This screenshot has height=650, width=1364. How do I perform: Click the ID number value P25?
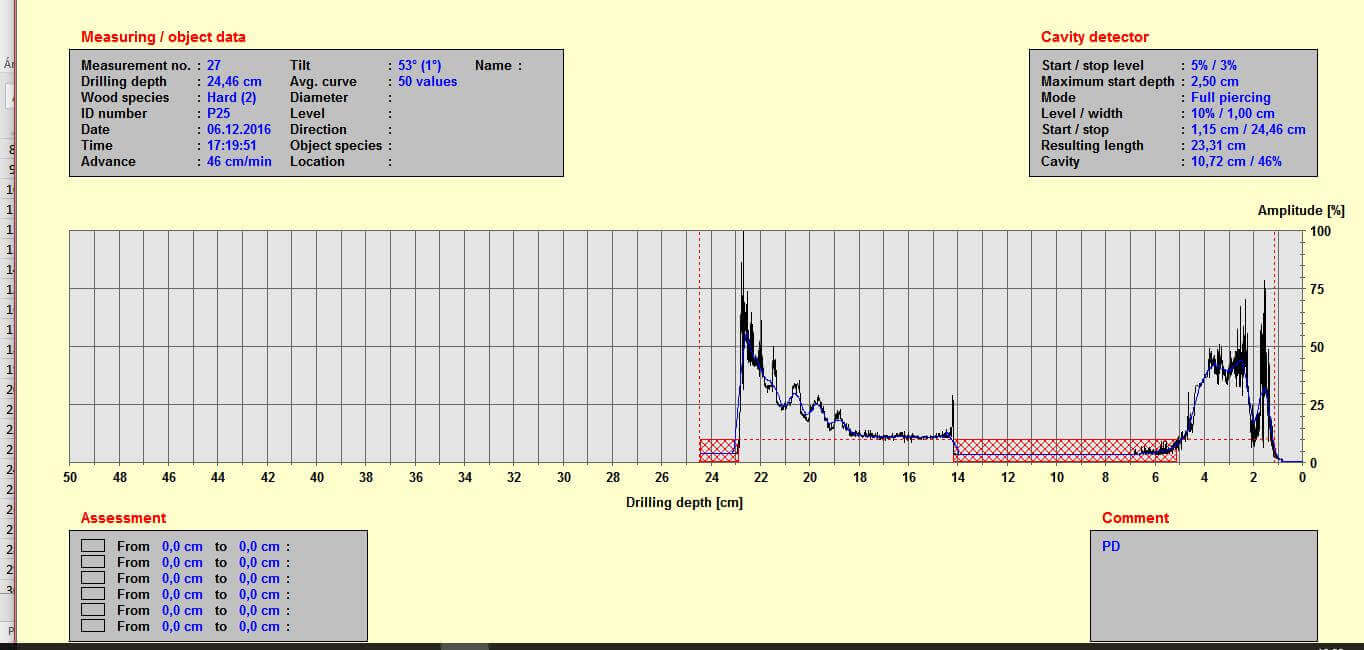pyautogui.click(x=218, y=114)
